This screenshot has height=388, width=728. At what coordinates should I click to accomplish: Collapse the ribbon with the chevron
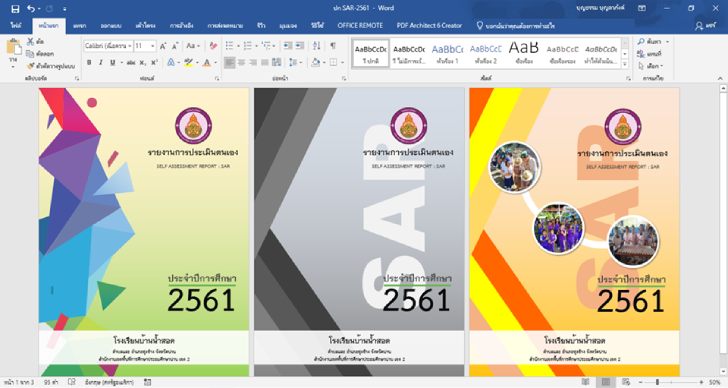720,78
